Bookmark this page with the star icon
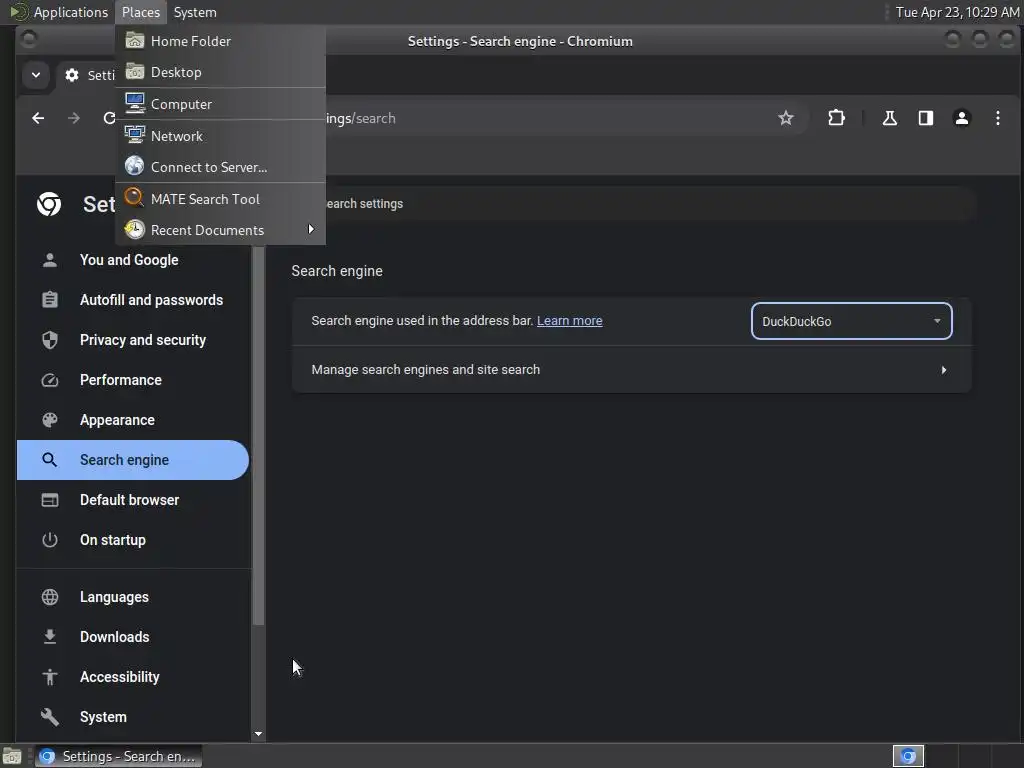 click(786, 118)
